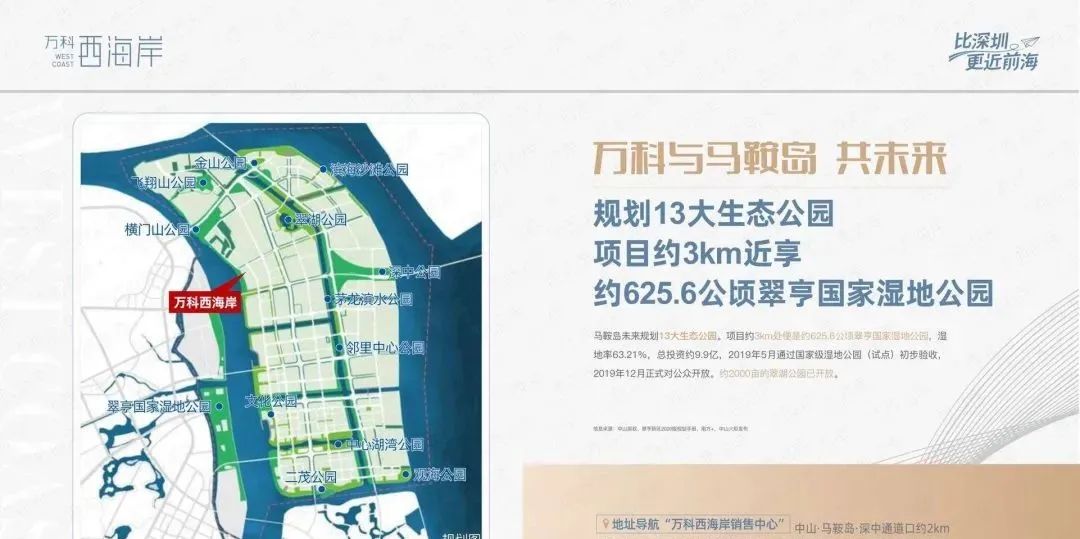Click the sentence 2019年12月正式对公众开放
Image resolution: width=1080 pixels, height=539 pixels.
point(654,373)
